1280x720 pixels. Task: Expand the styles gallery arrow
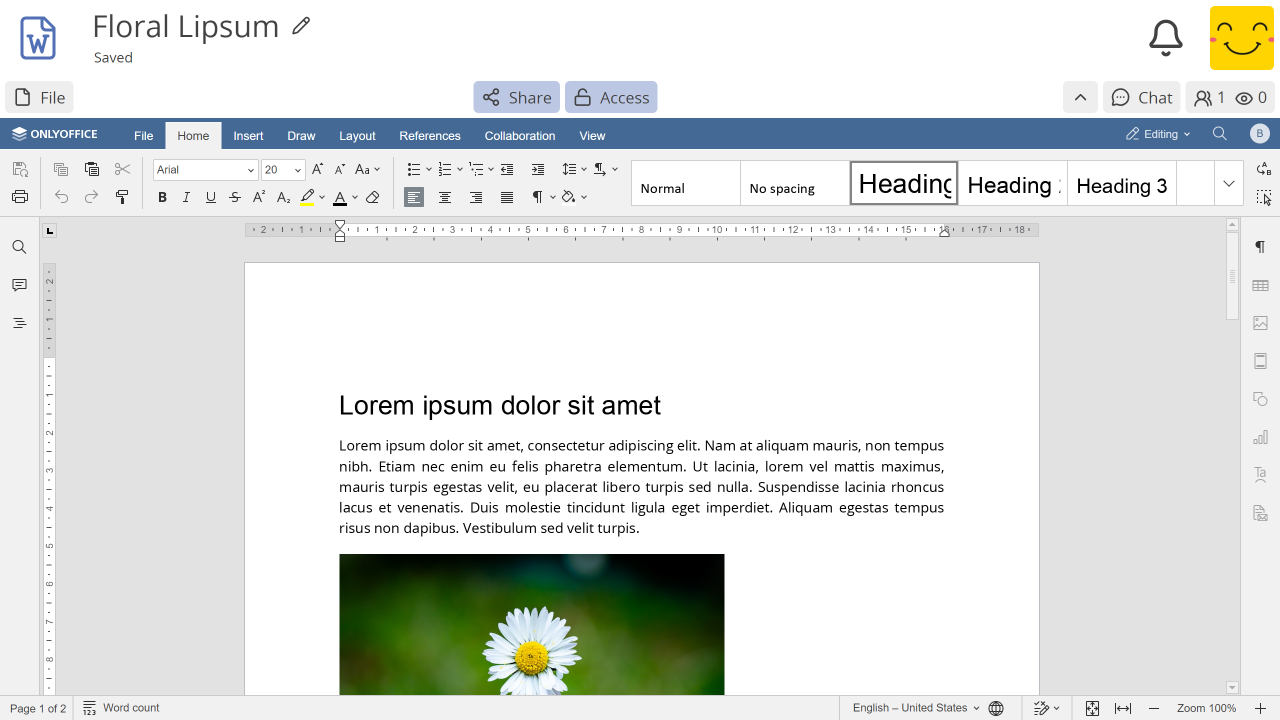[x=1229, y=183]
